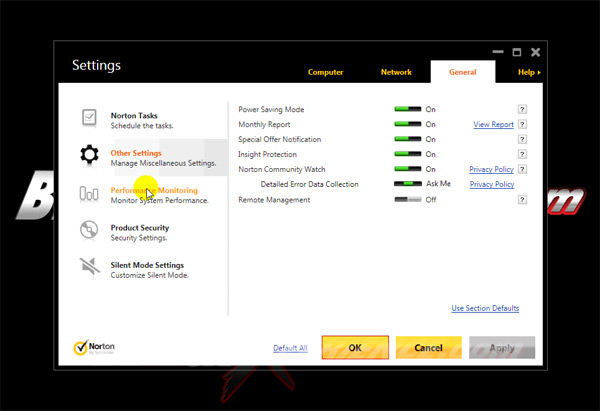This screenshot has width=600, height=411.
Task: Toggle Monthly Report switch
Action: click(x=408, y=124)
